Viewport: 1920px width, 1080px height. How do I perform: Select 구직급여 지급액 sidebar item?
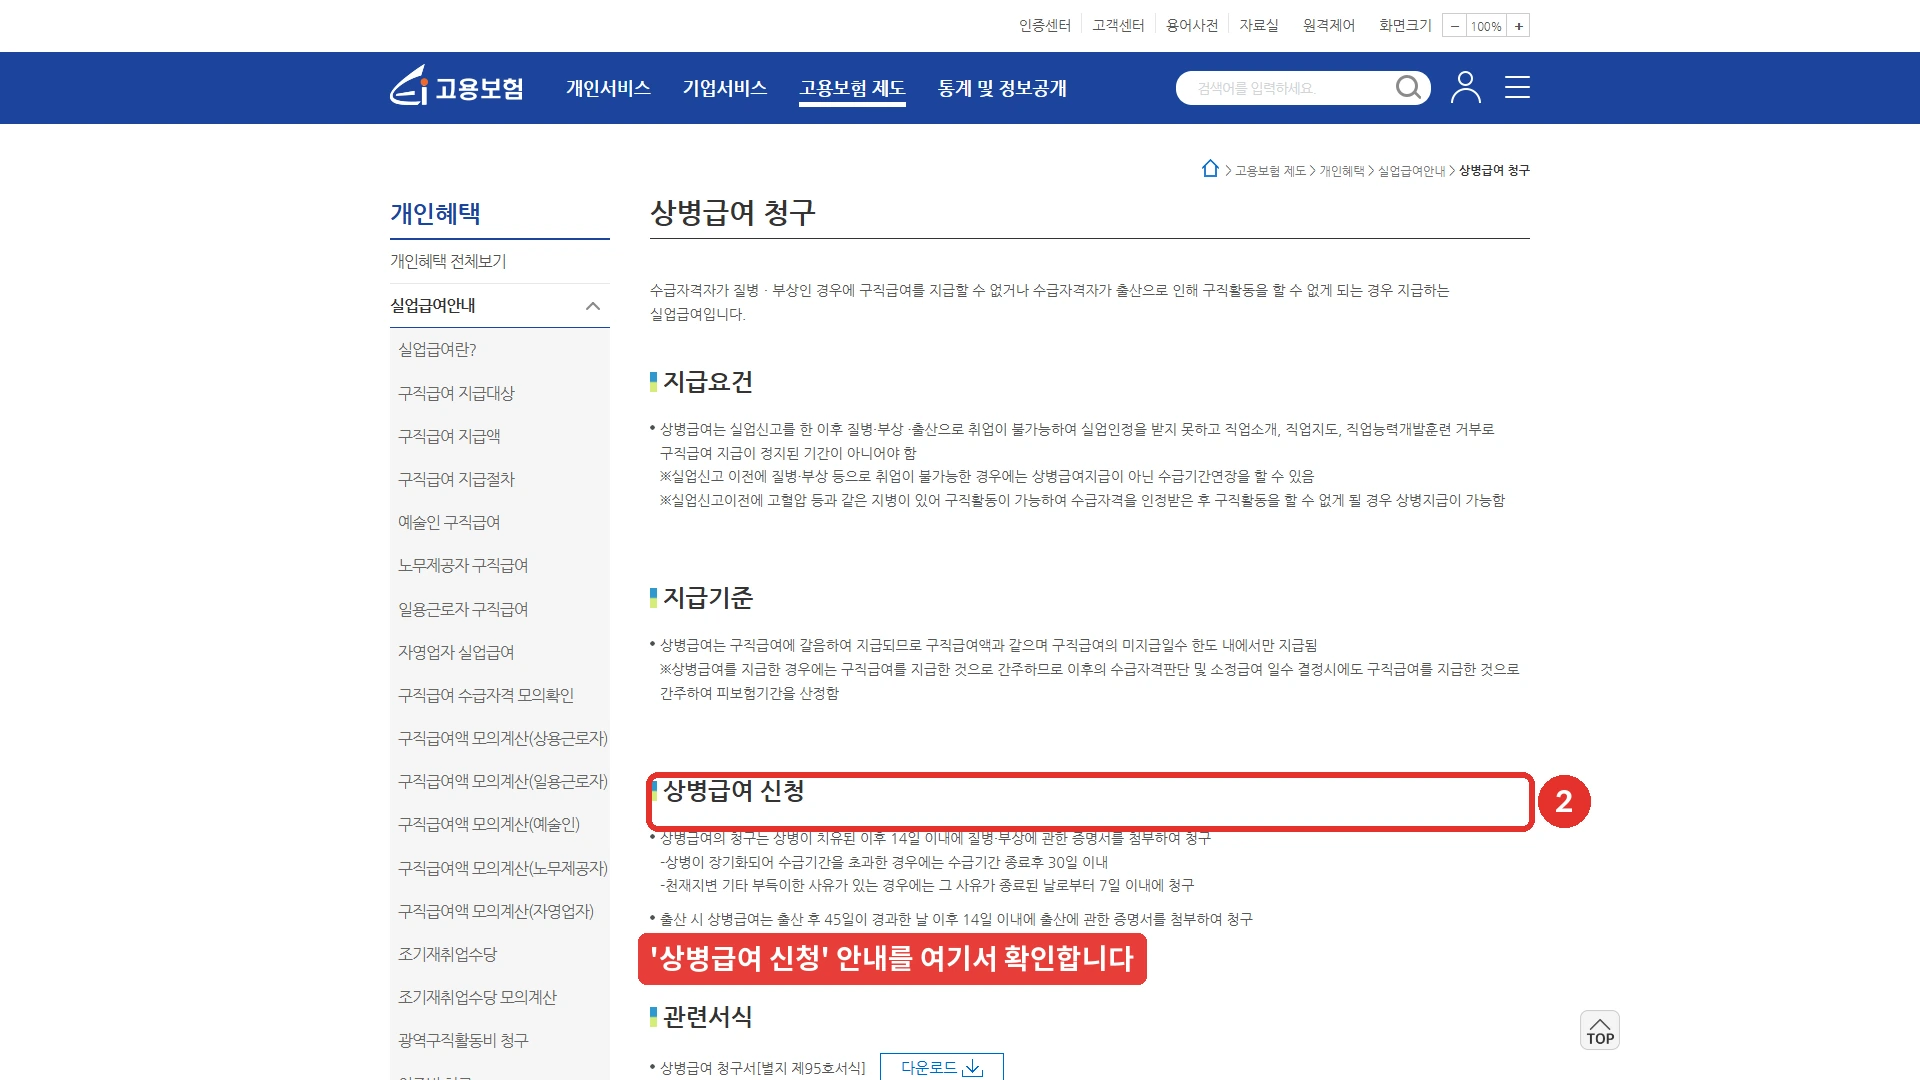point(449,436)
